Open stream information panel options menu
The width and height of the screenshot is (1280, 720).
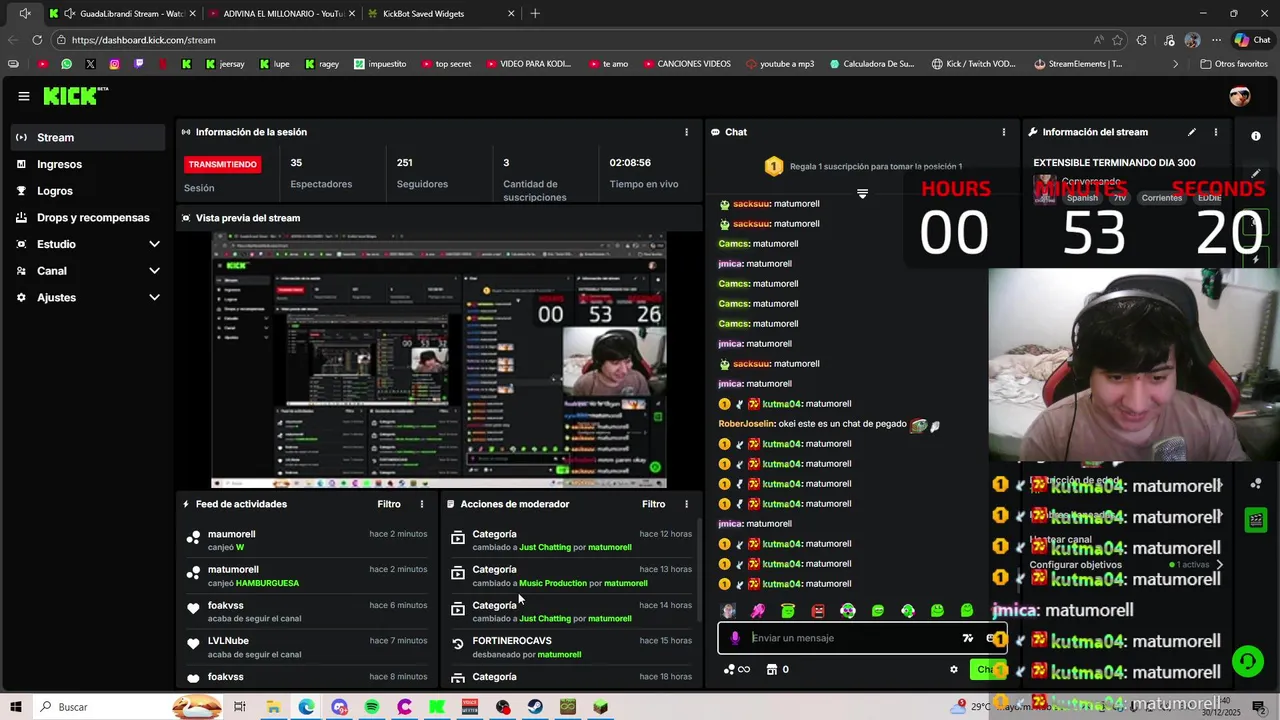coord(1216,132)
